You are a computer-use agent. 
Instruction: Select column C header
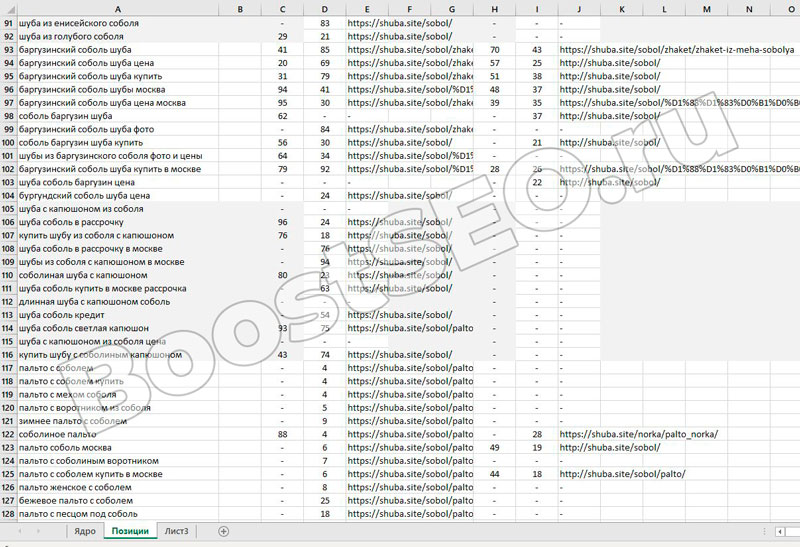(x=282, y=9)
